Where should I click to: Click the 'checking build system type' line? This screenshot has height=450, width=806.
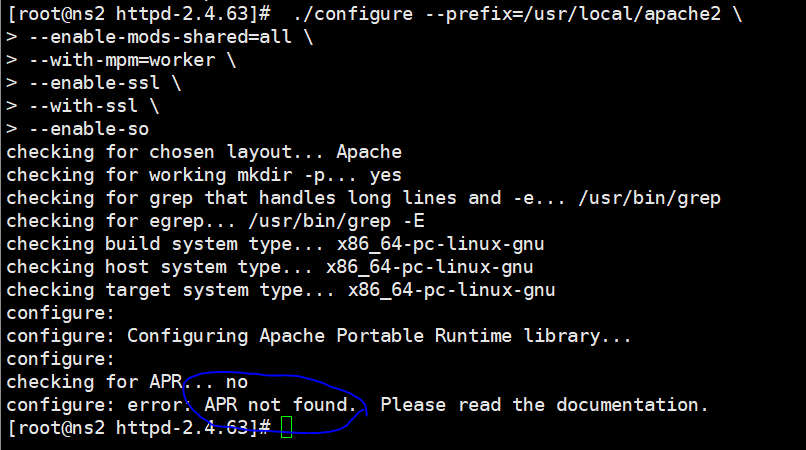click(x=276, y=244)
